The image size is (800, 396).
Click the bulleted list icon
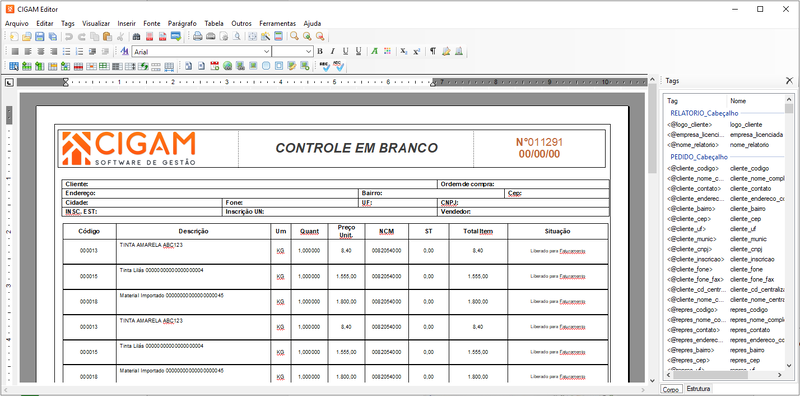pos(66,52)
